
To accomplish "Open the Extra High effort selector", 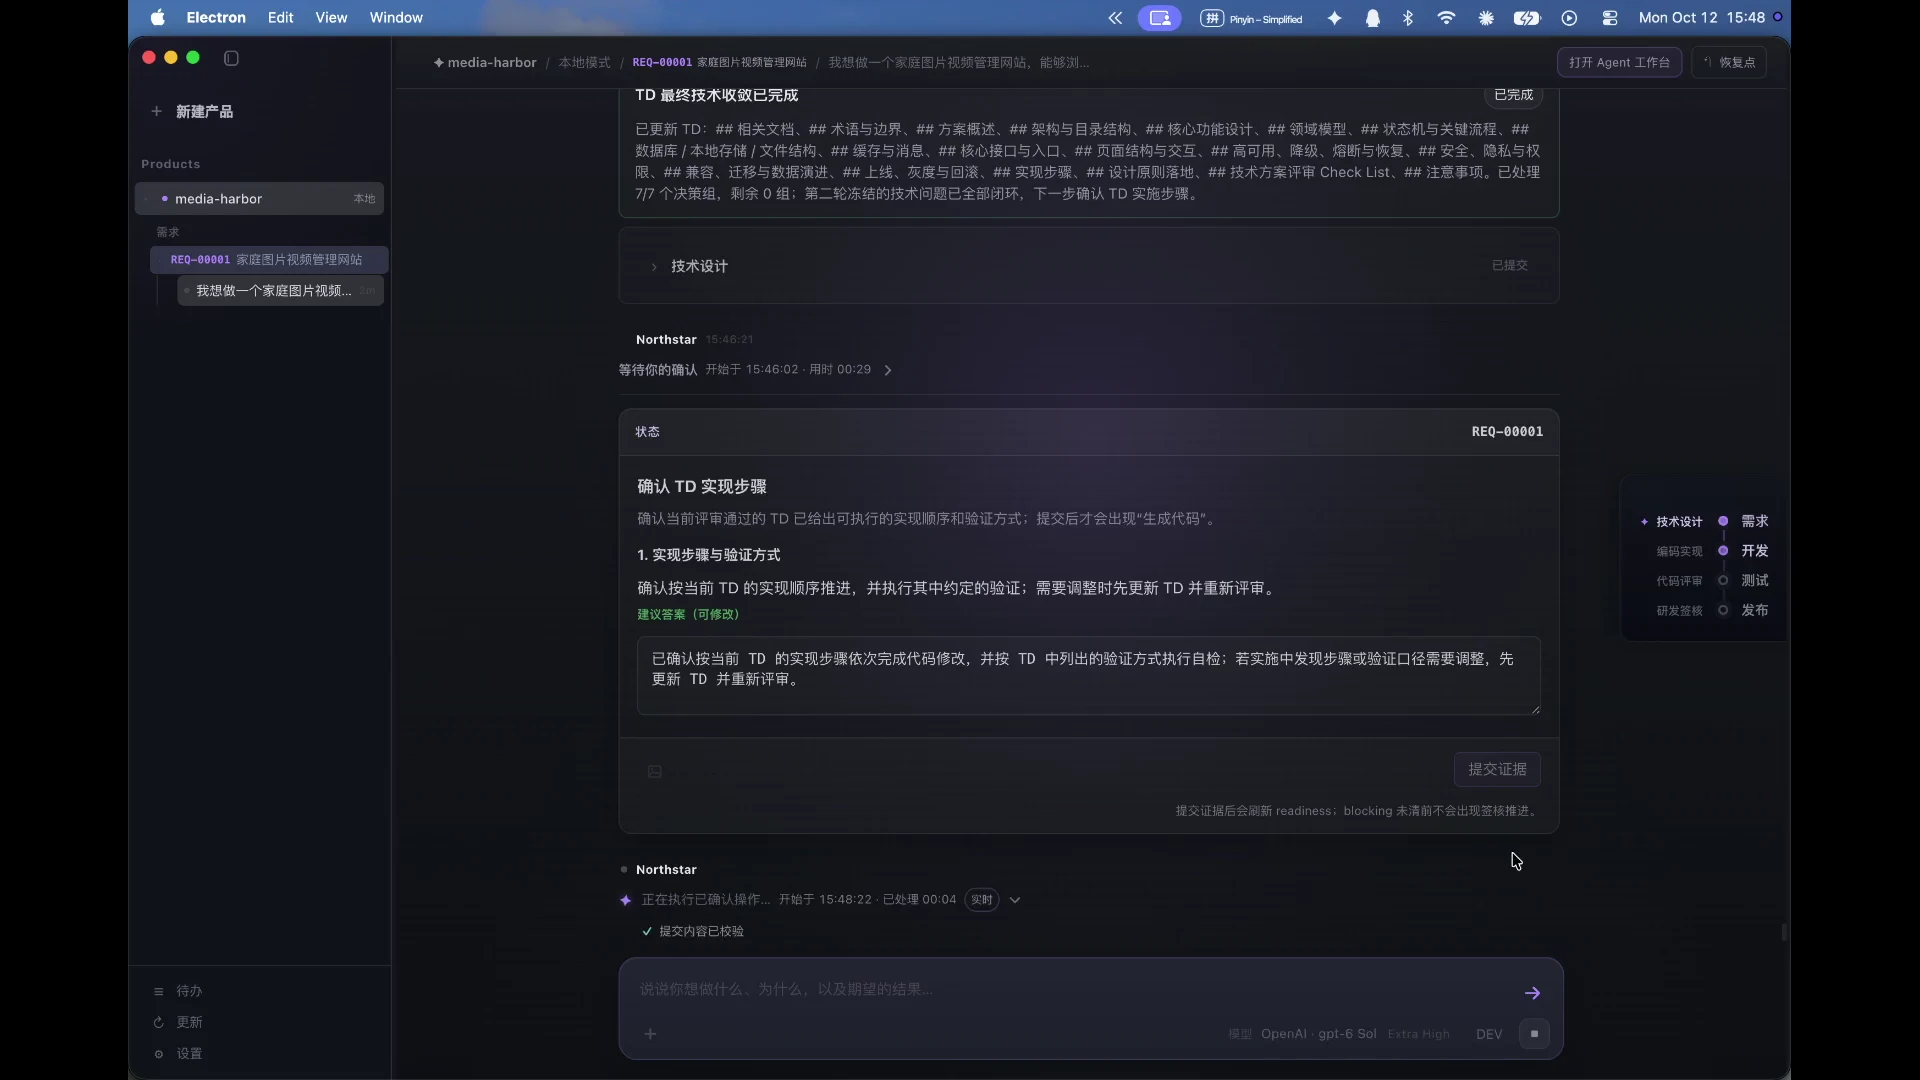I will pyautogui.click(x=1418, y=1034).
